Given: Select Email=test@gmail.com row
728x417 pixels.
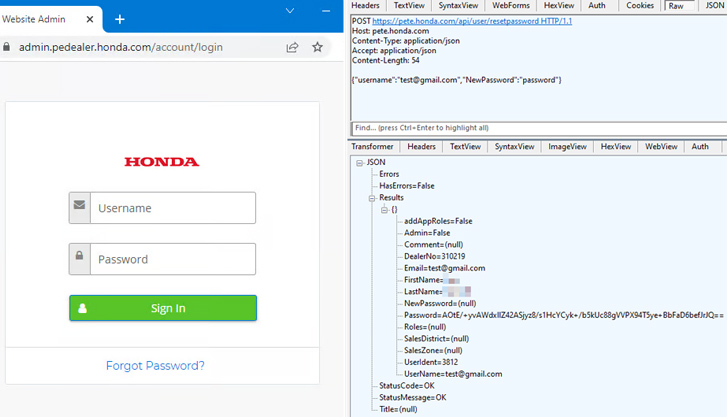Looking at the screenshot, I should point(444,268).
